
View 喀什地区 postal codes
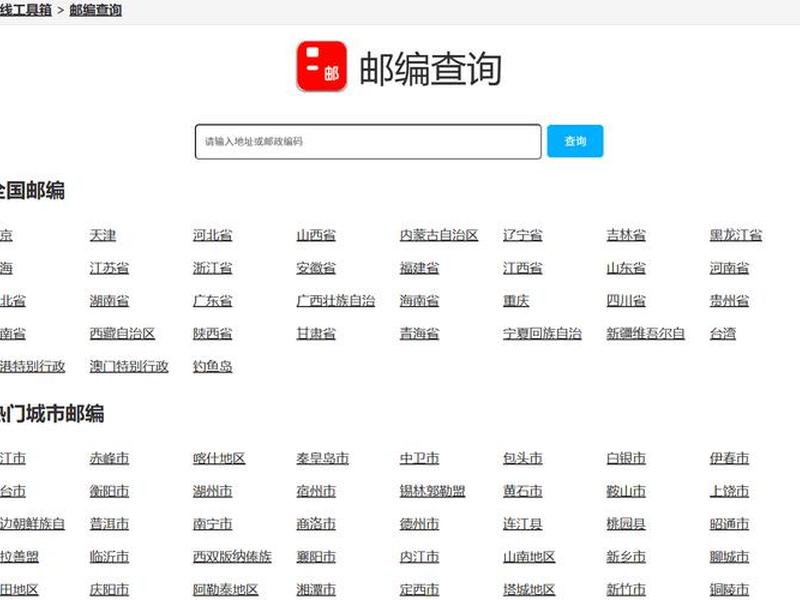click(x=219, y=458)
